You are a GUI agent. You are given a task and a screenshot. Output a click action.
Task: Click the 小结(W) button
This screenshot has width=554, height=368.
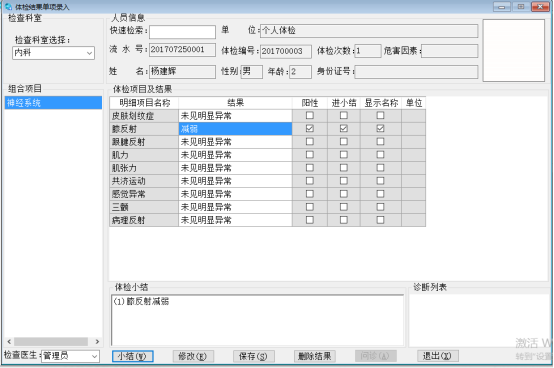(x=132, y=356)
